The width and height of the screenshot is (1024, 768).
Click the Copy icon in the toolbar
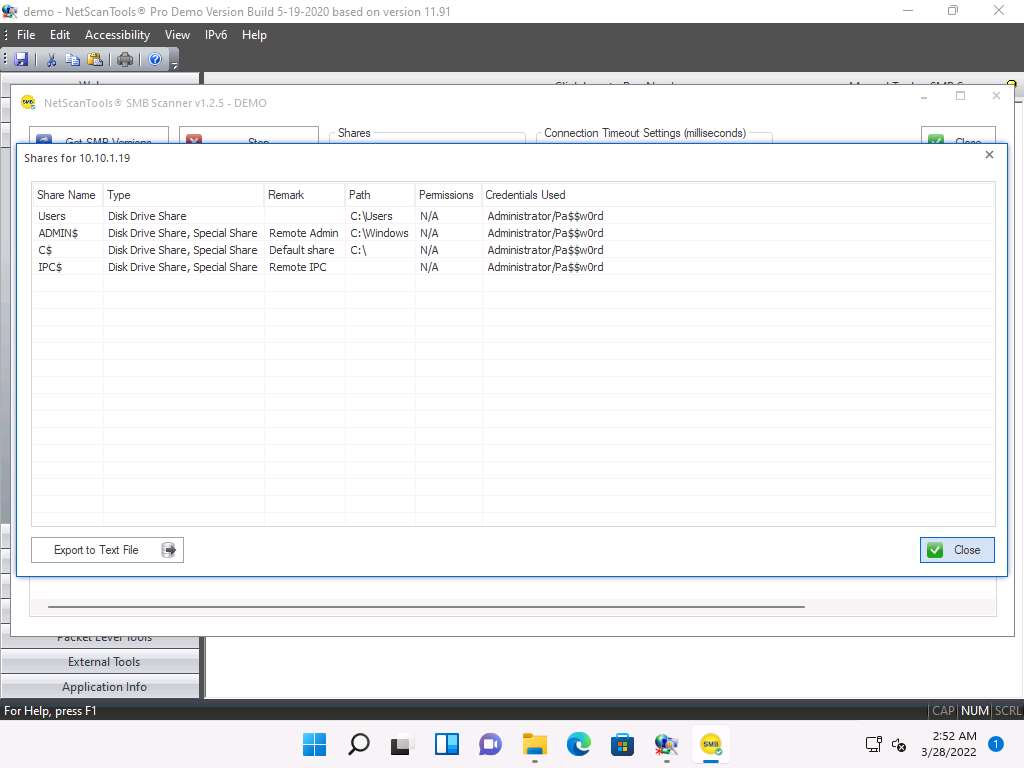73,60
